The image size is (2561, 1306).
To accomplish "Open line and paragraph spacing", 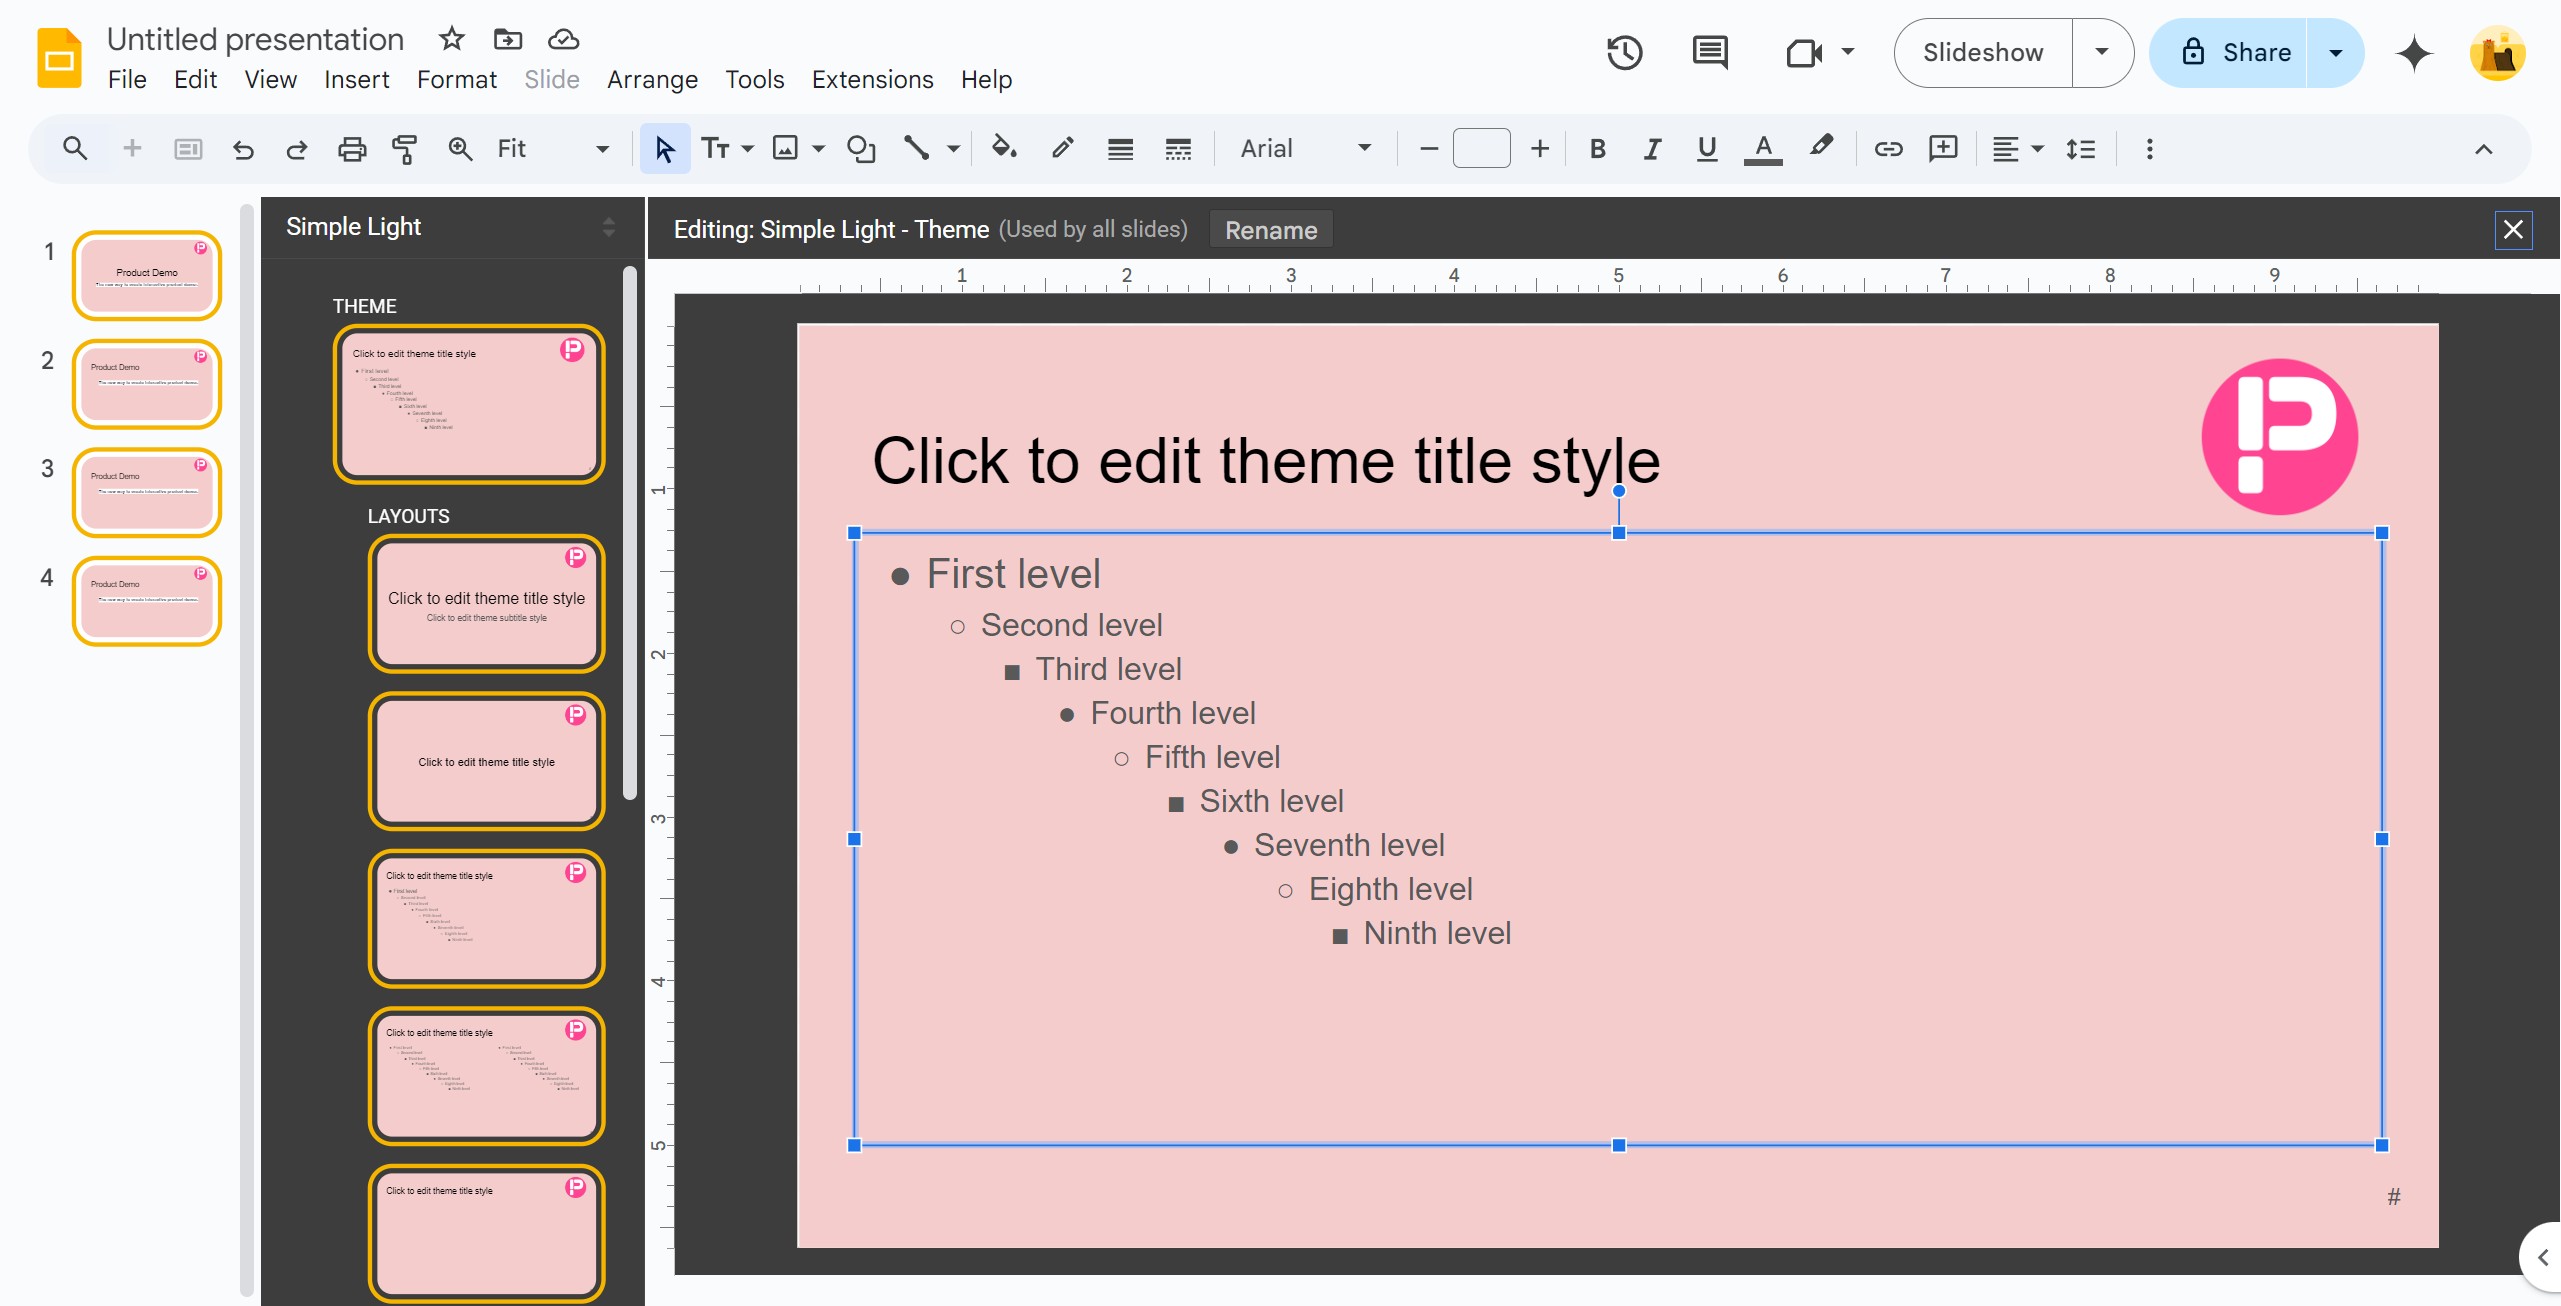I will point(2081,149).
